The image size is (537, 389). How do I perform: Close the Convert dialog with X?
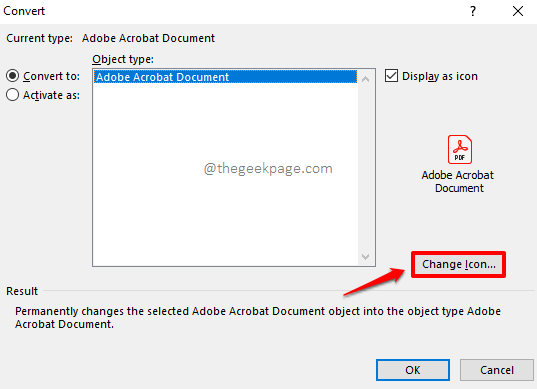(518, 11)
